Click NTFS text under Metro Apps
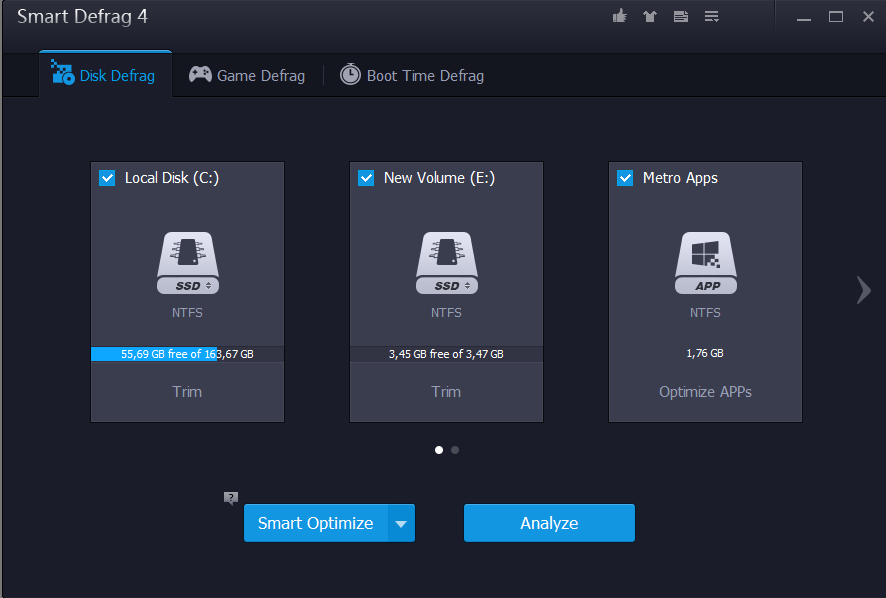The image size is (886, 598). tap(705, 313)
